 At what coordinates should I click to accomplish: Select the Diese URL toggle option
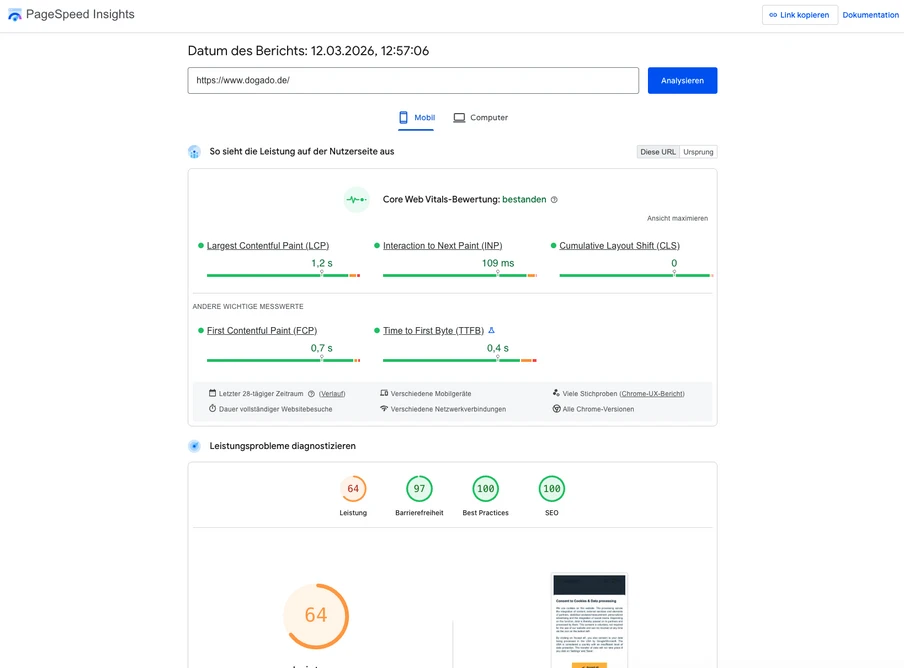pyautogui.click(x=659, y=151)
